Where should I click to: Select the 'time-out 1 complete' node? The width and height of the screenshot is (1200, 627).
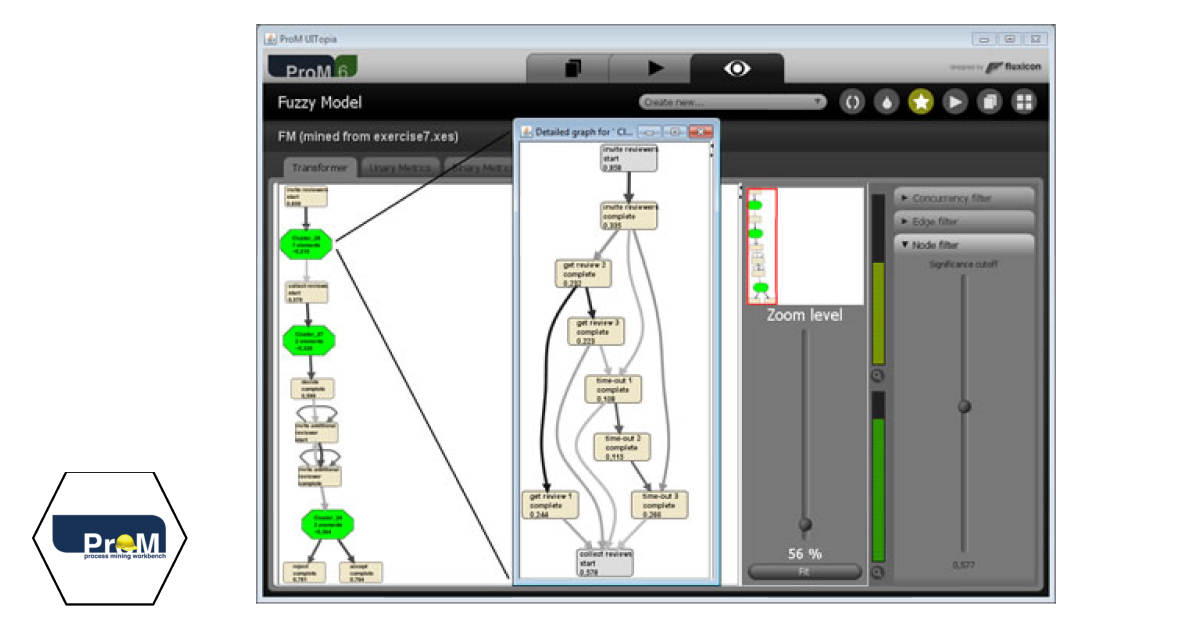tap(613, 389)
